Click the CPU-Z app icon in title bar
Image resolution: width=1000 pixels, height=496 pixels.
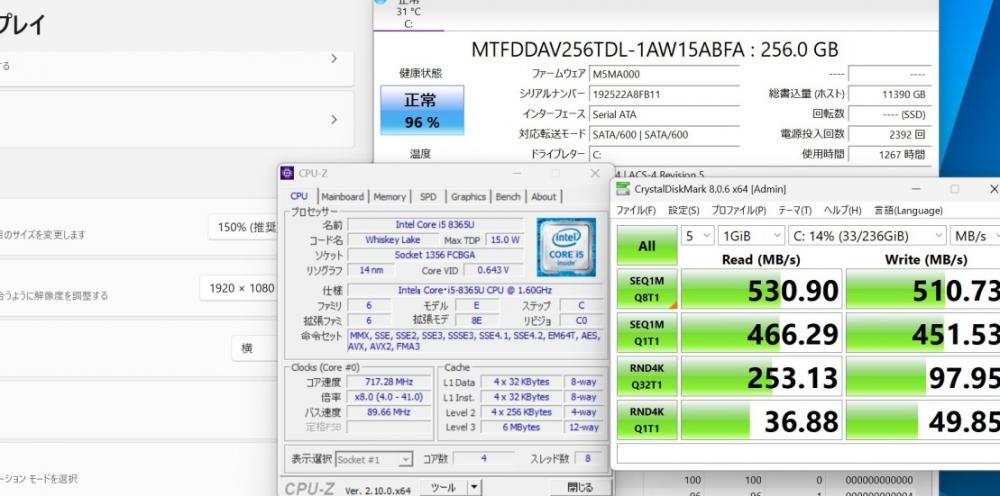tap(287, 173)
